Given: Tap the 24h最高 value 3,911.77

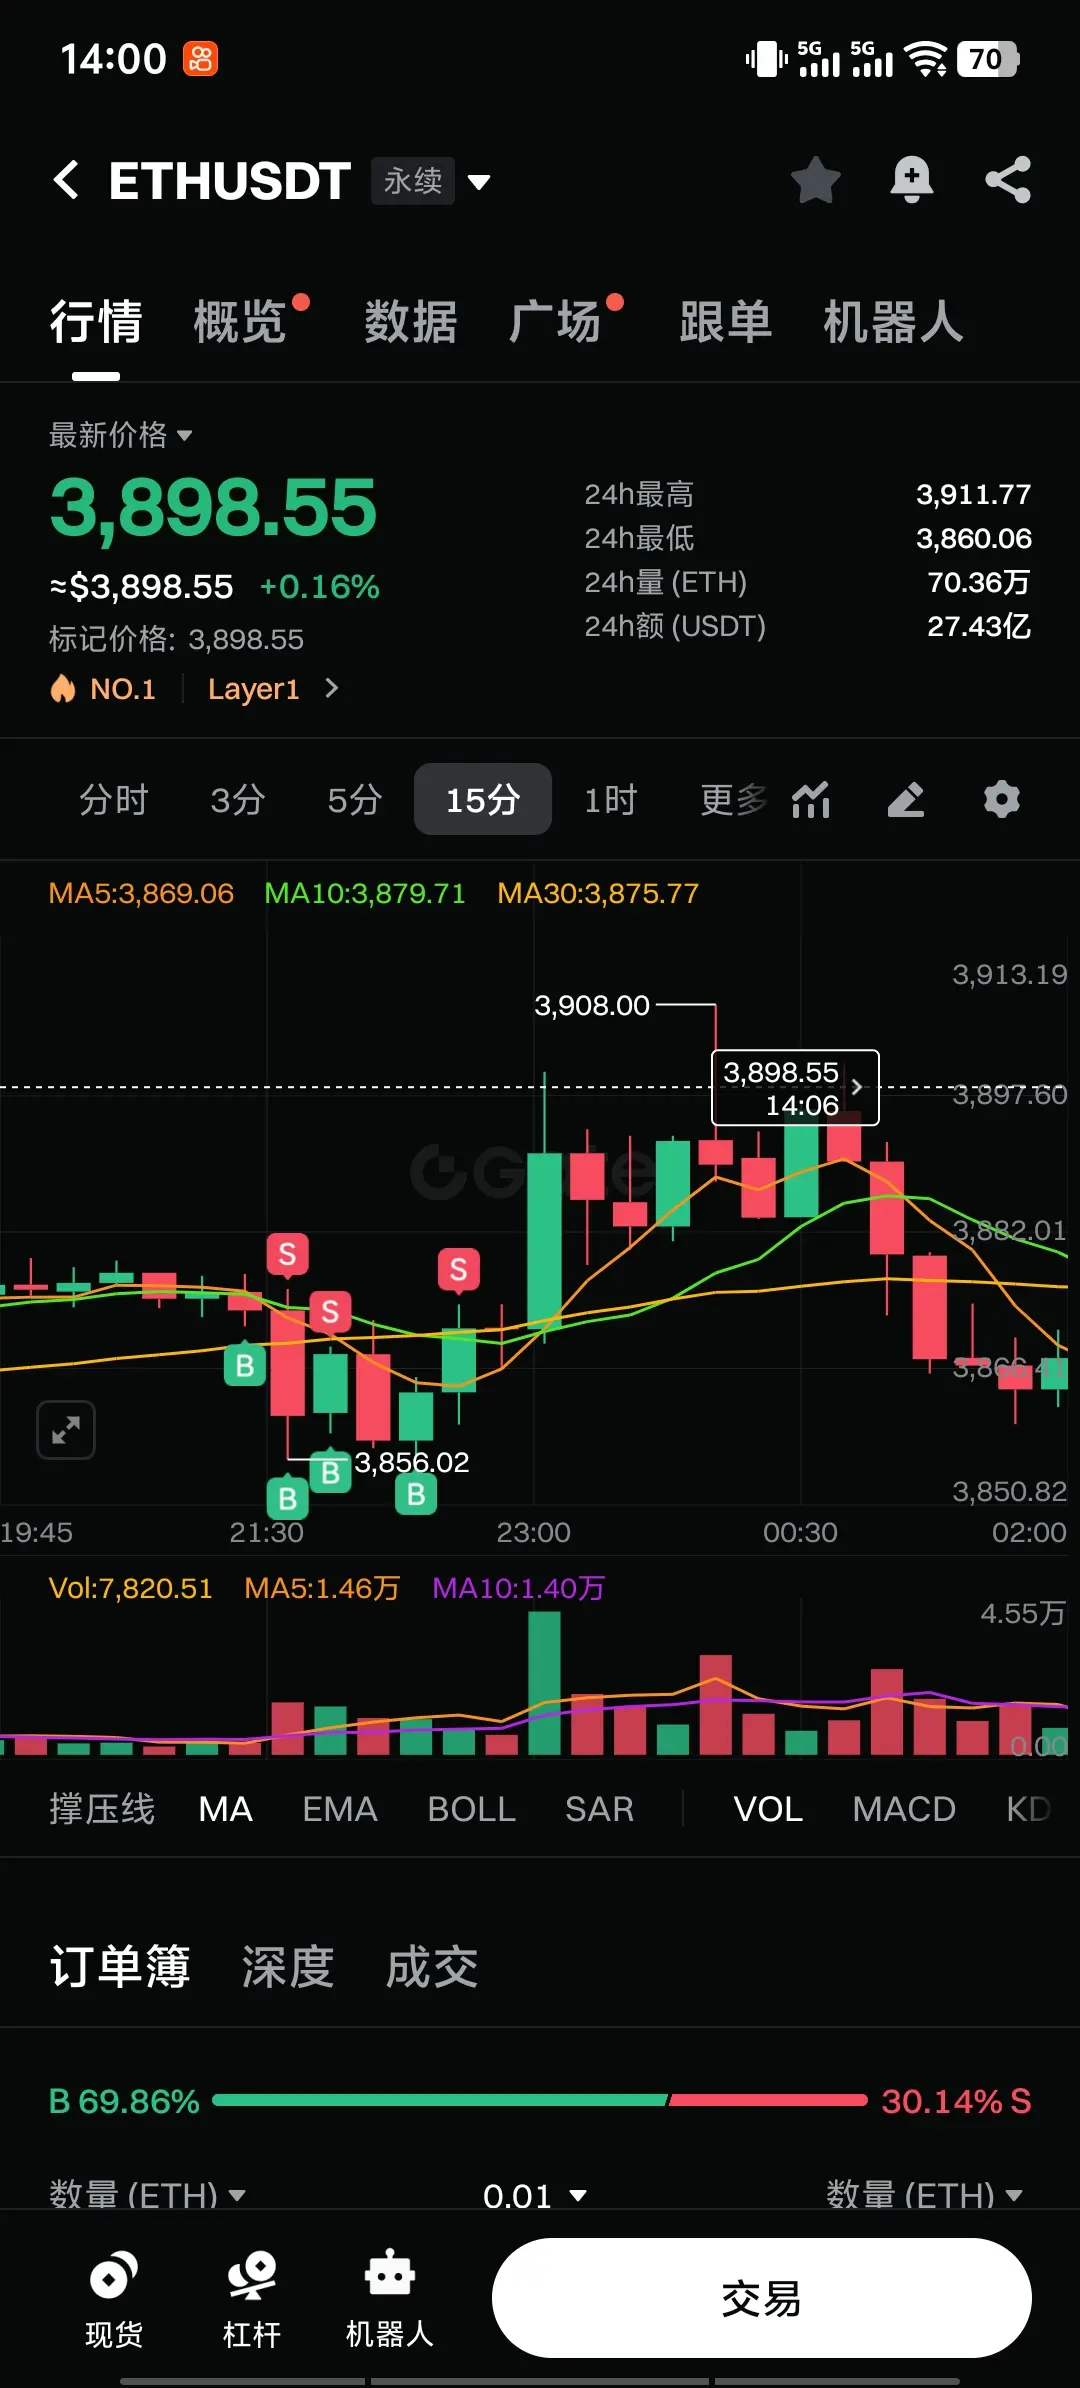Looking at the screenshot, I should coord(973,494).
